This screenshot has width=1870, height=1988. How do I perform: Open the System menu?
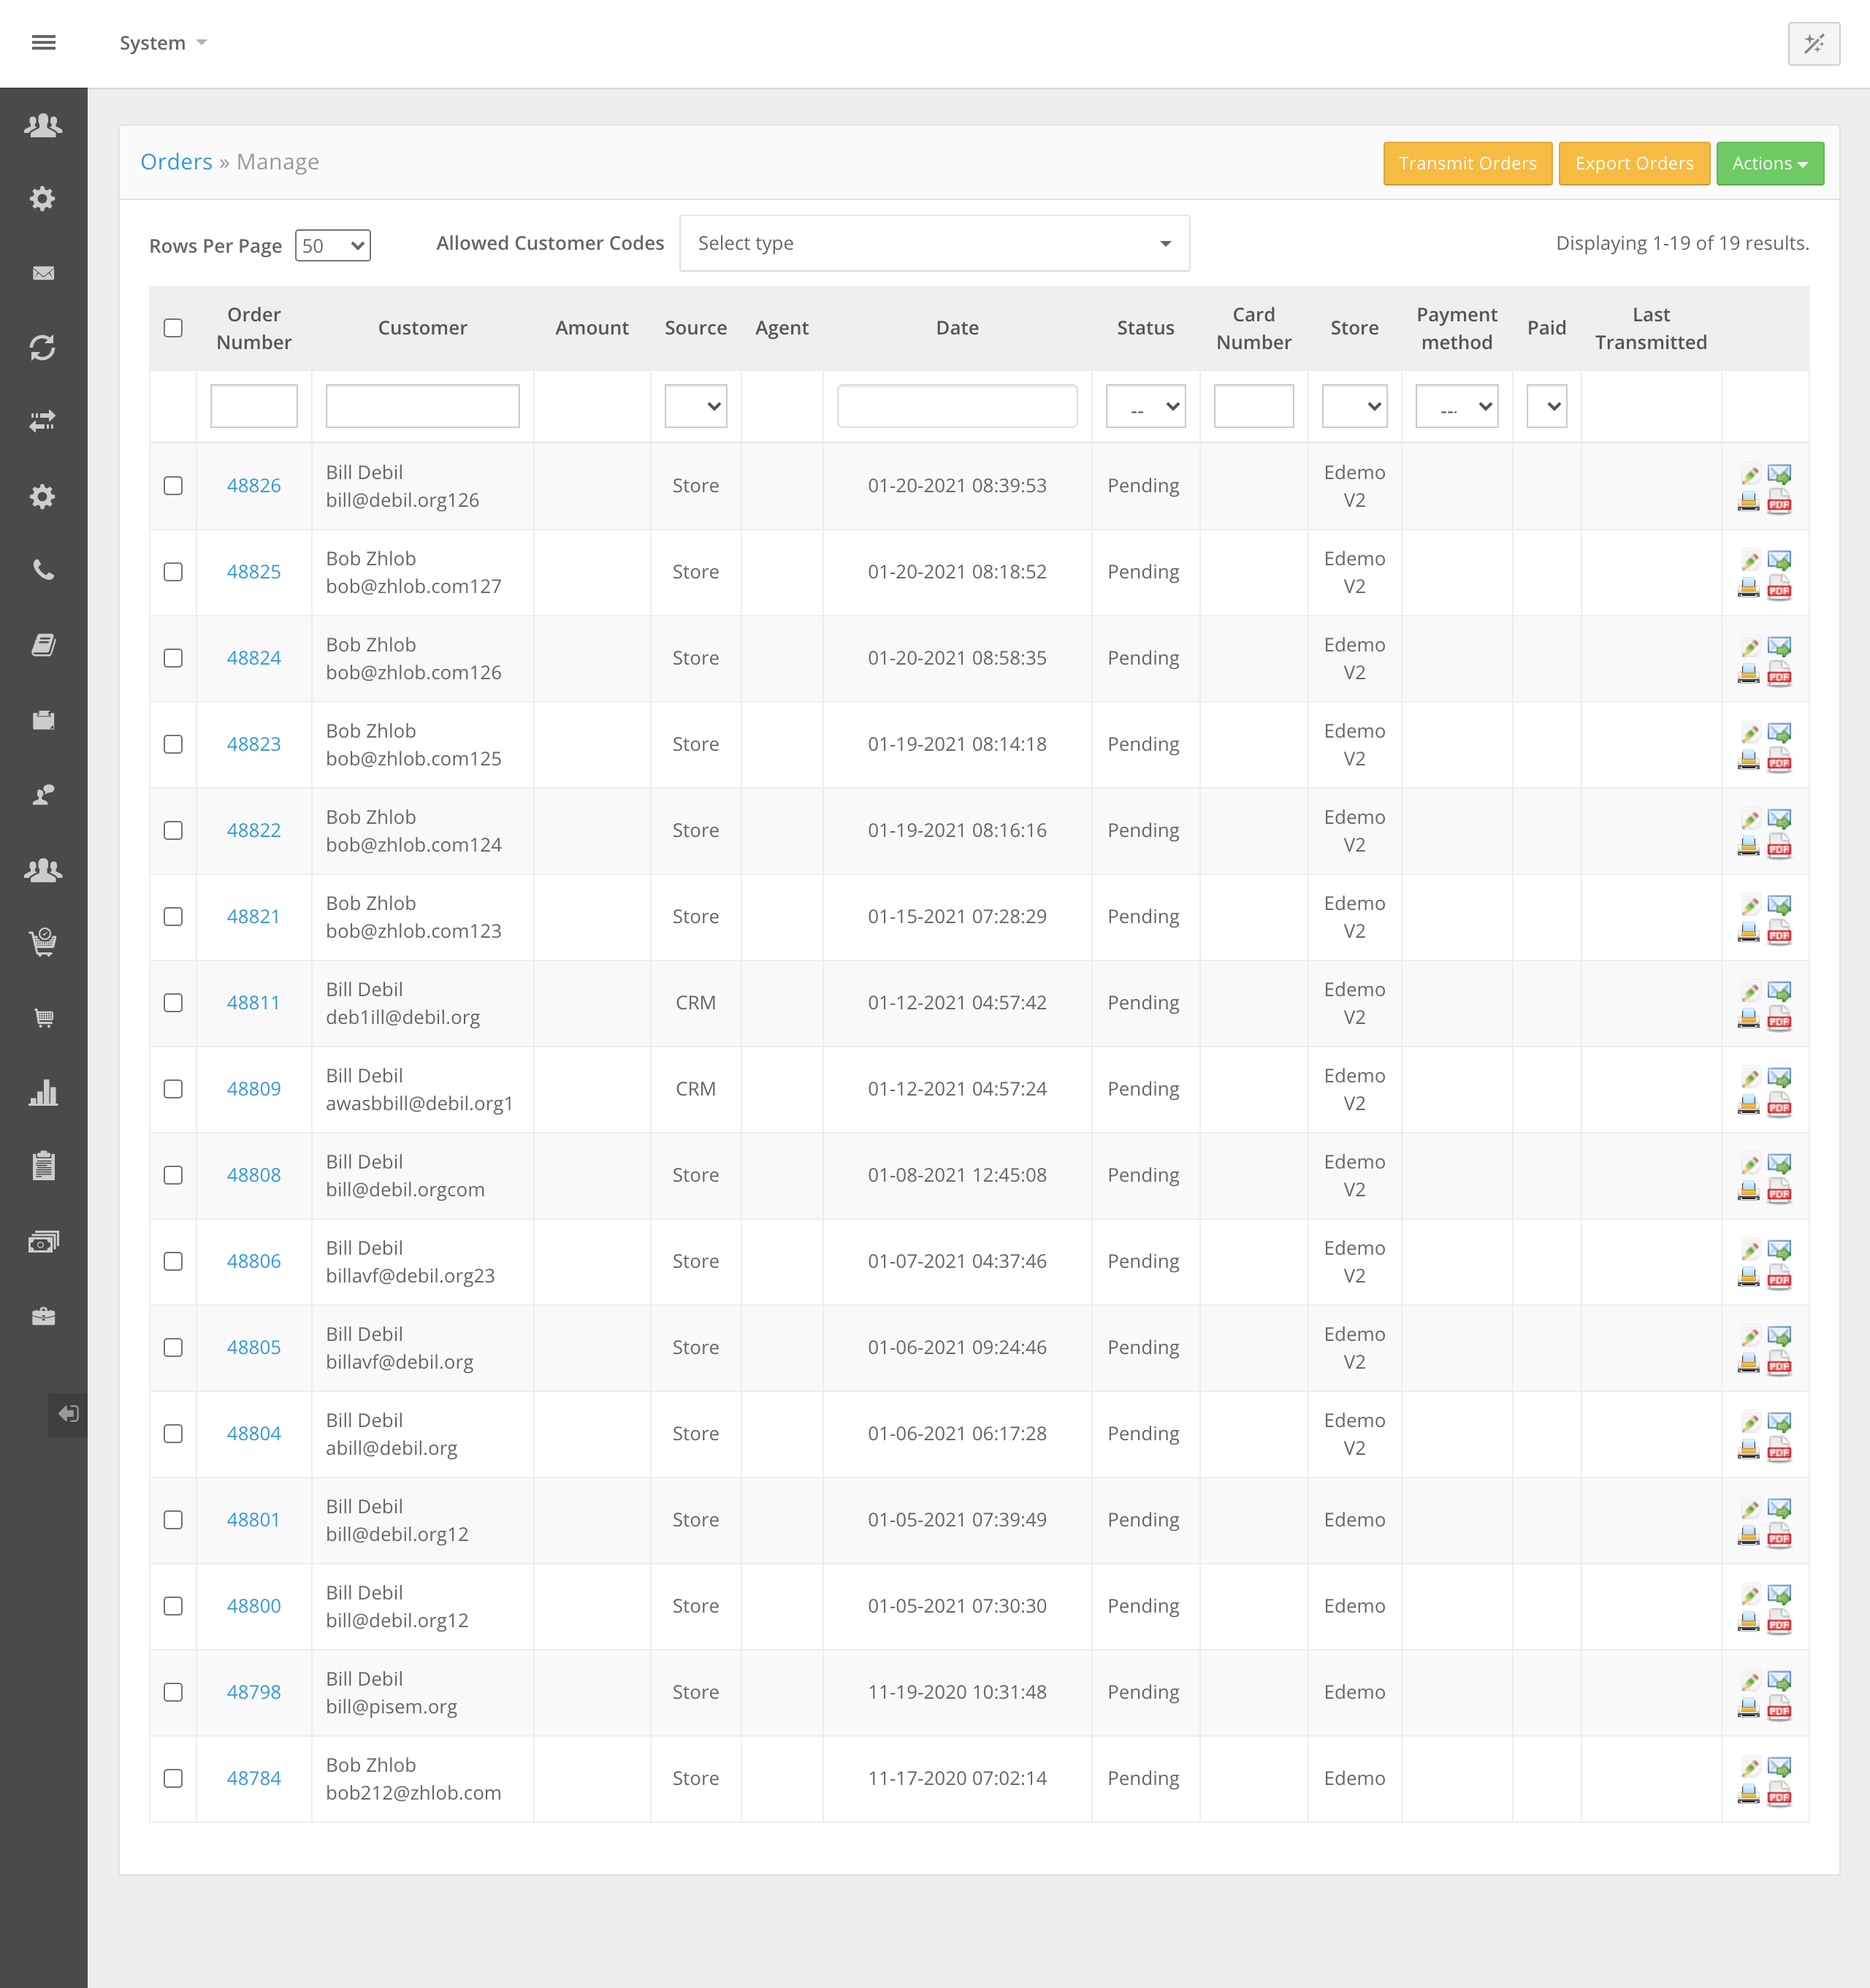point(162,43)
